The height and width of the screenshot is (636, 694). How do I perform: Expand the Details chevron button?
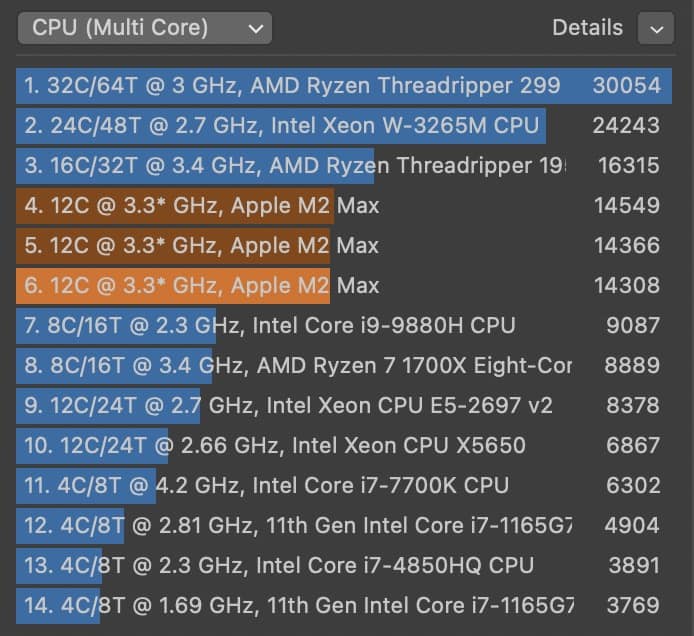656,28
